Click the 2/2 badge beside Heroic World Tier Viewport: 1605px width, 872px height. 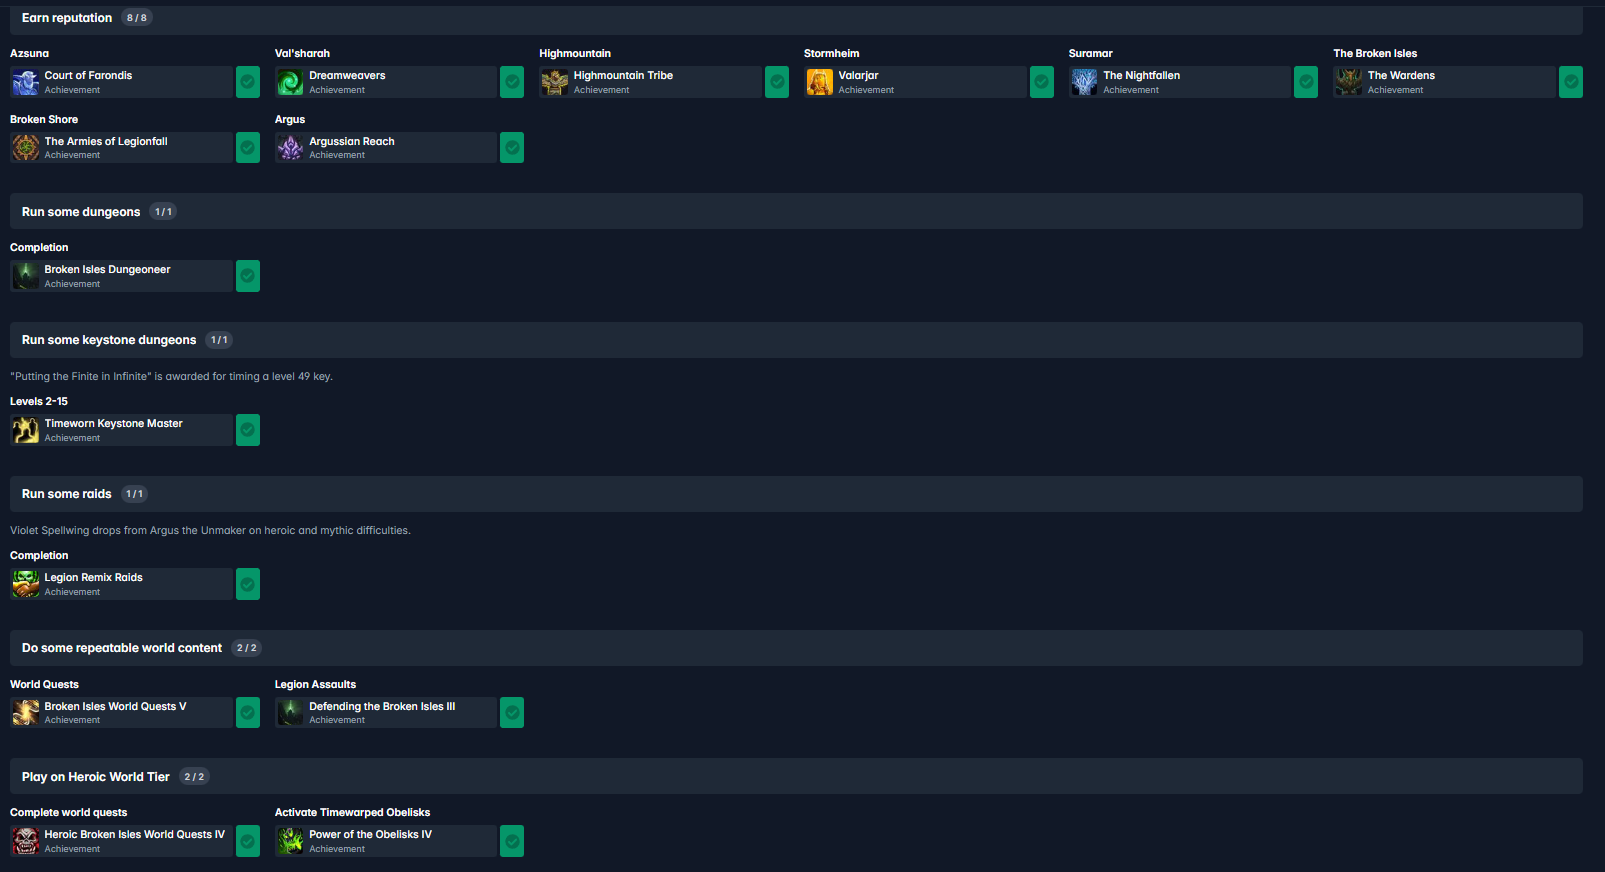[194, 777]
